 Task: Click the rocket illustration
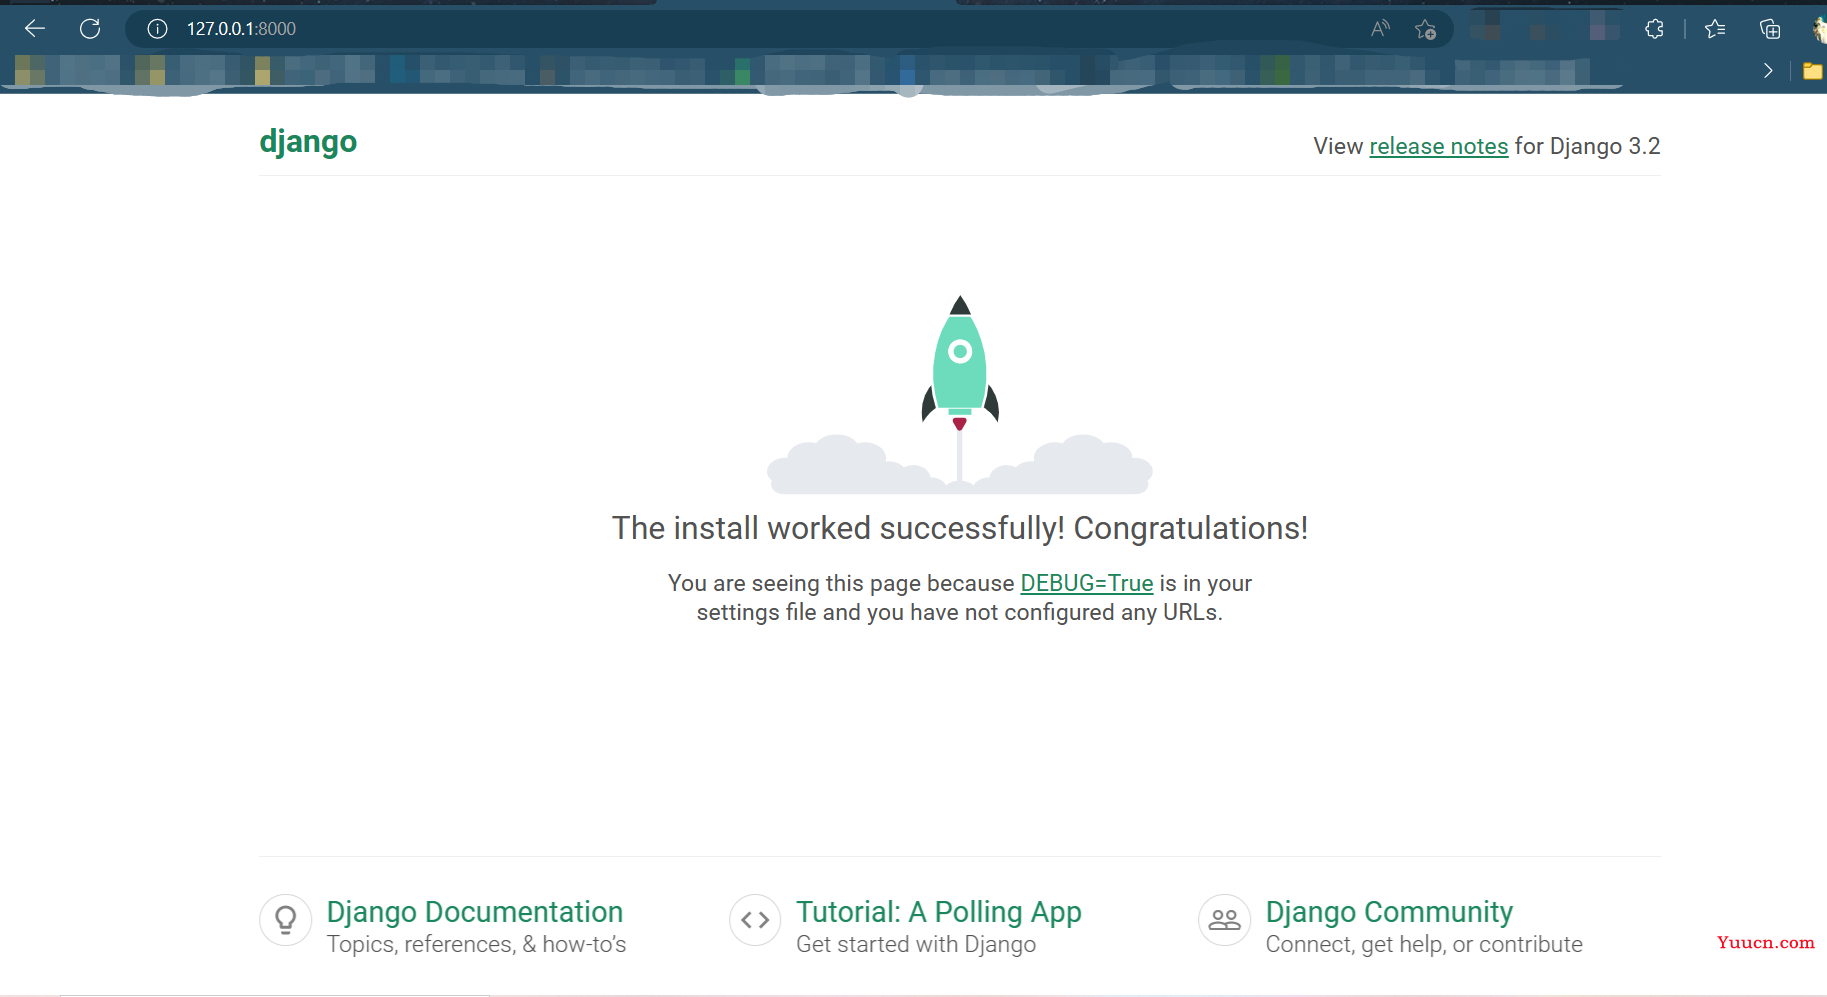click(960, 394)
